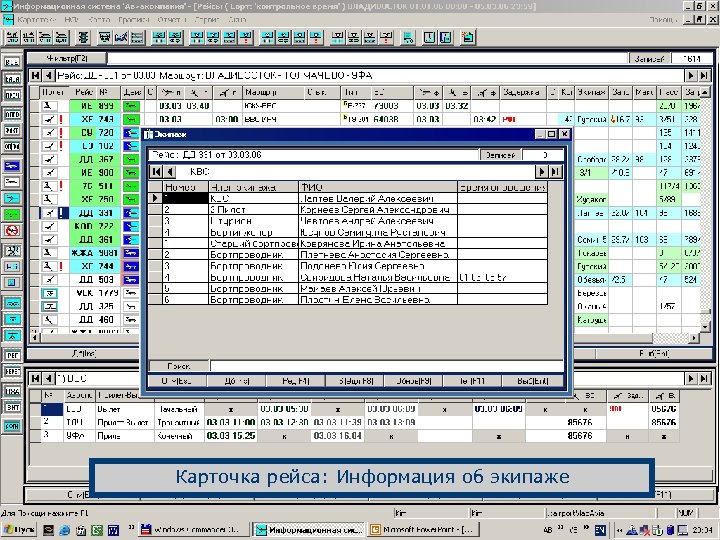Click the F9 refresh button in the Экипаж dialog

414,381
